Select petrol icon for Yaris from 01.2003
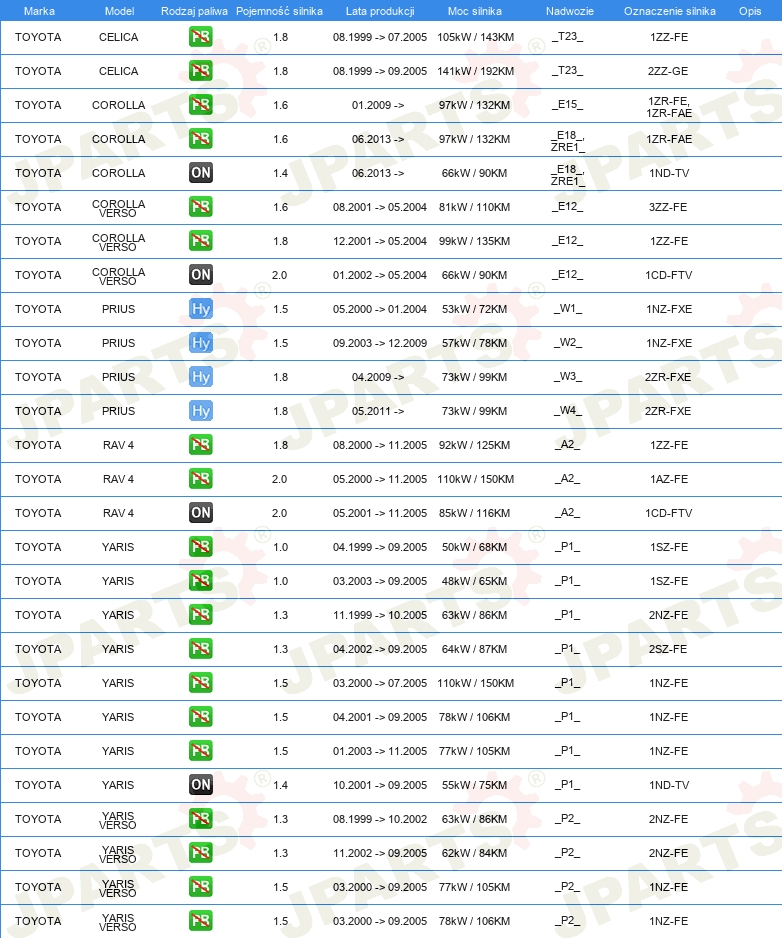 tap(200, 751)
